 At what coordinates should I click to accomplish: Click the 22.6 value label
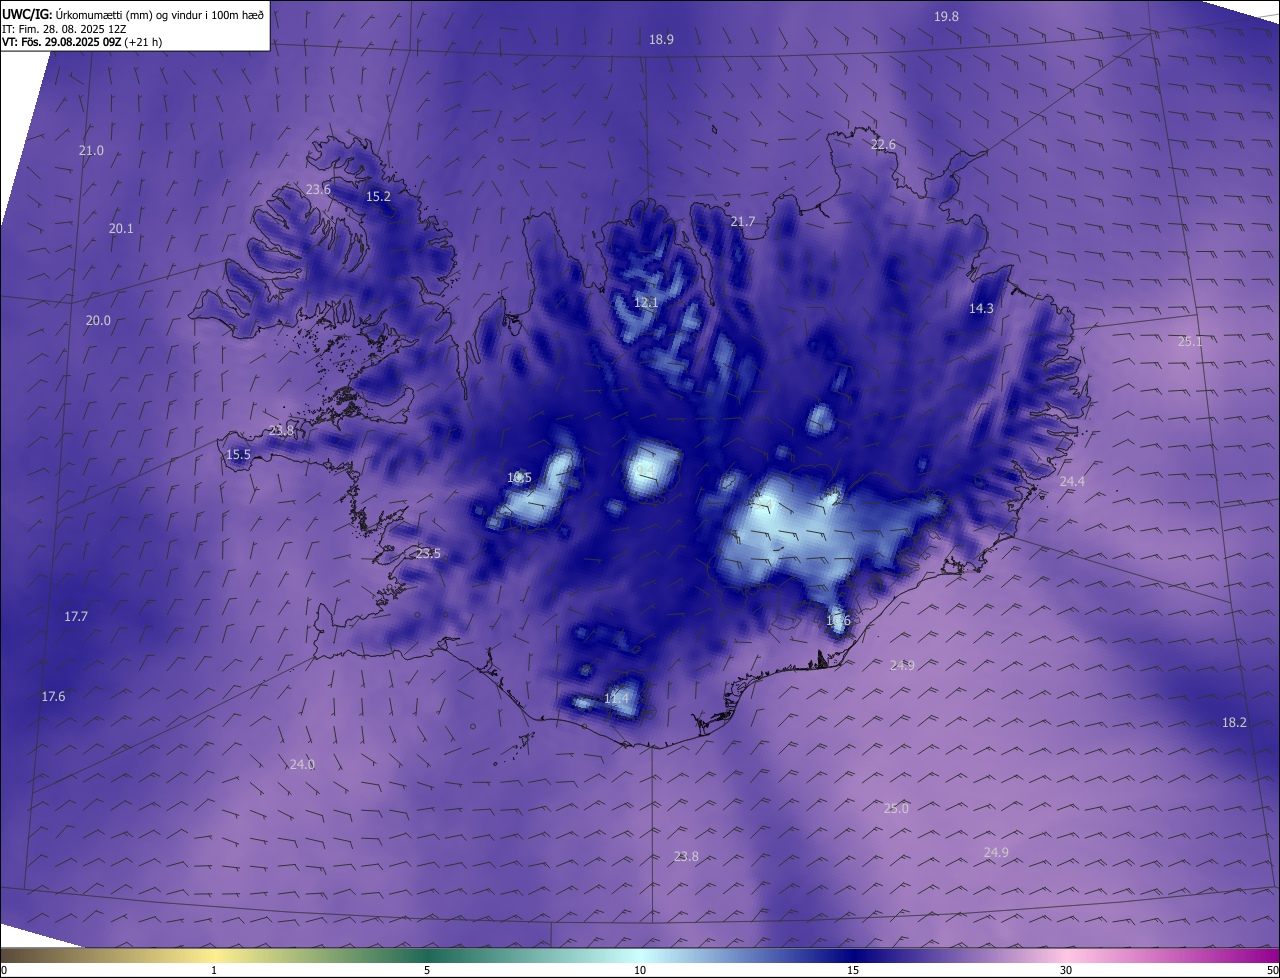pyautogui.click(x=883, y=145)
